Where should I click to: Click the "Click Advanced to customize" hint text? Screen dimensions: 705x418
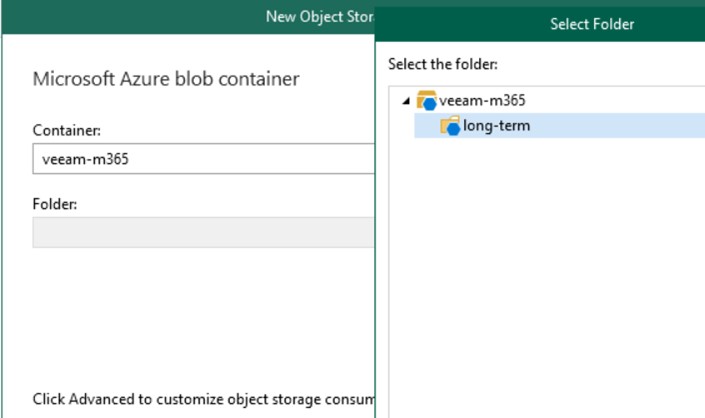(200, 399)
